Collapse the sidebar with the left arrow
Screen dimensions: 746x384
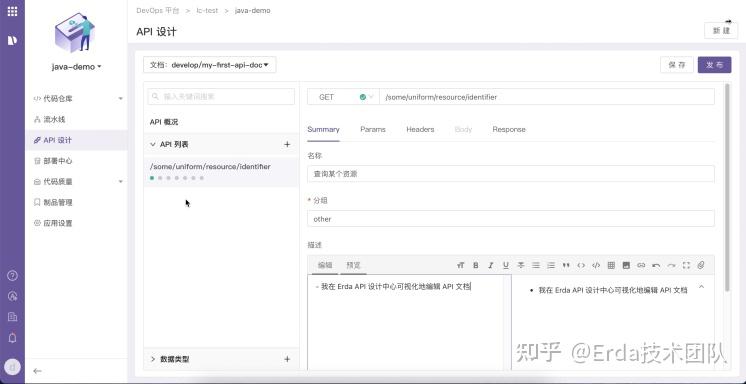[37, 371]
